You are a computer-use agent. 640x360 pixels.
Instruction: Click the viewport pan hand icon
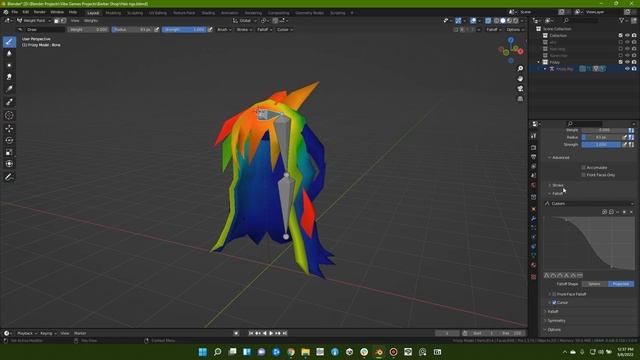[x=520, y=78]
